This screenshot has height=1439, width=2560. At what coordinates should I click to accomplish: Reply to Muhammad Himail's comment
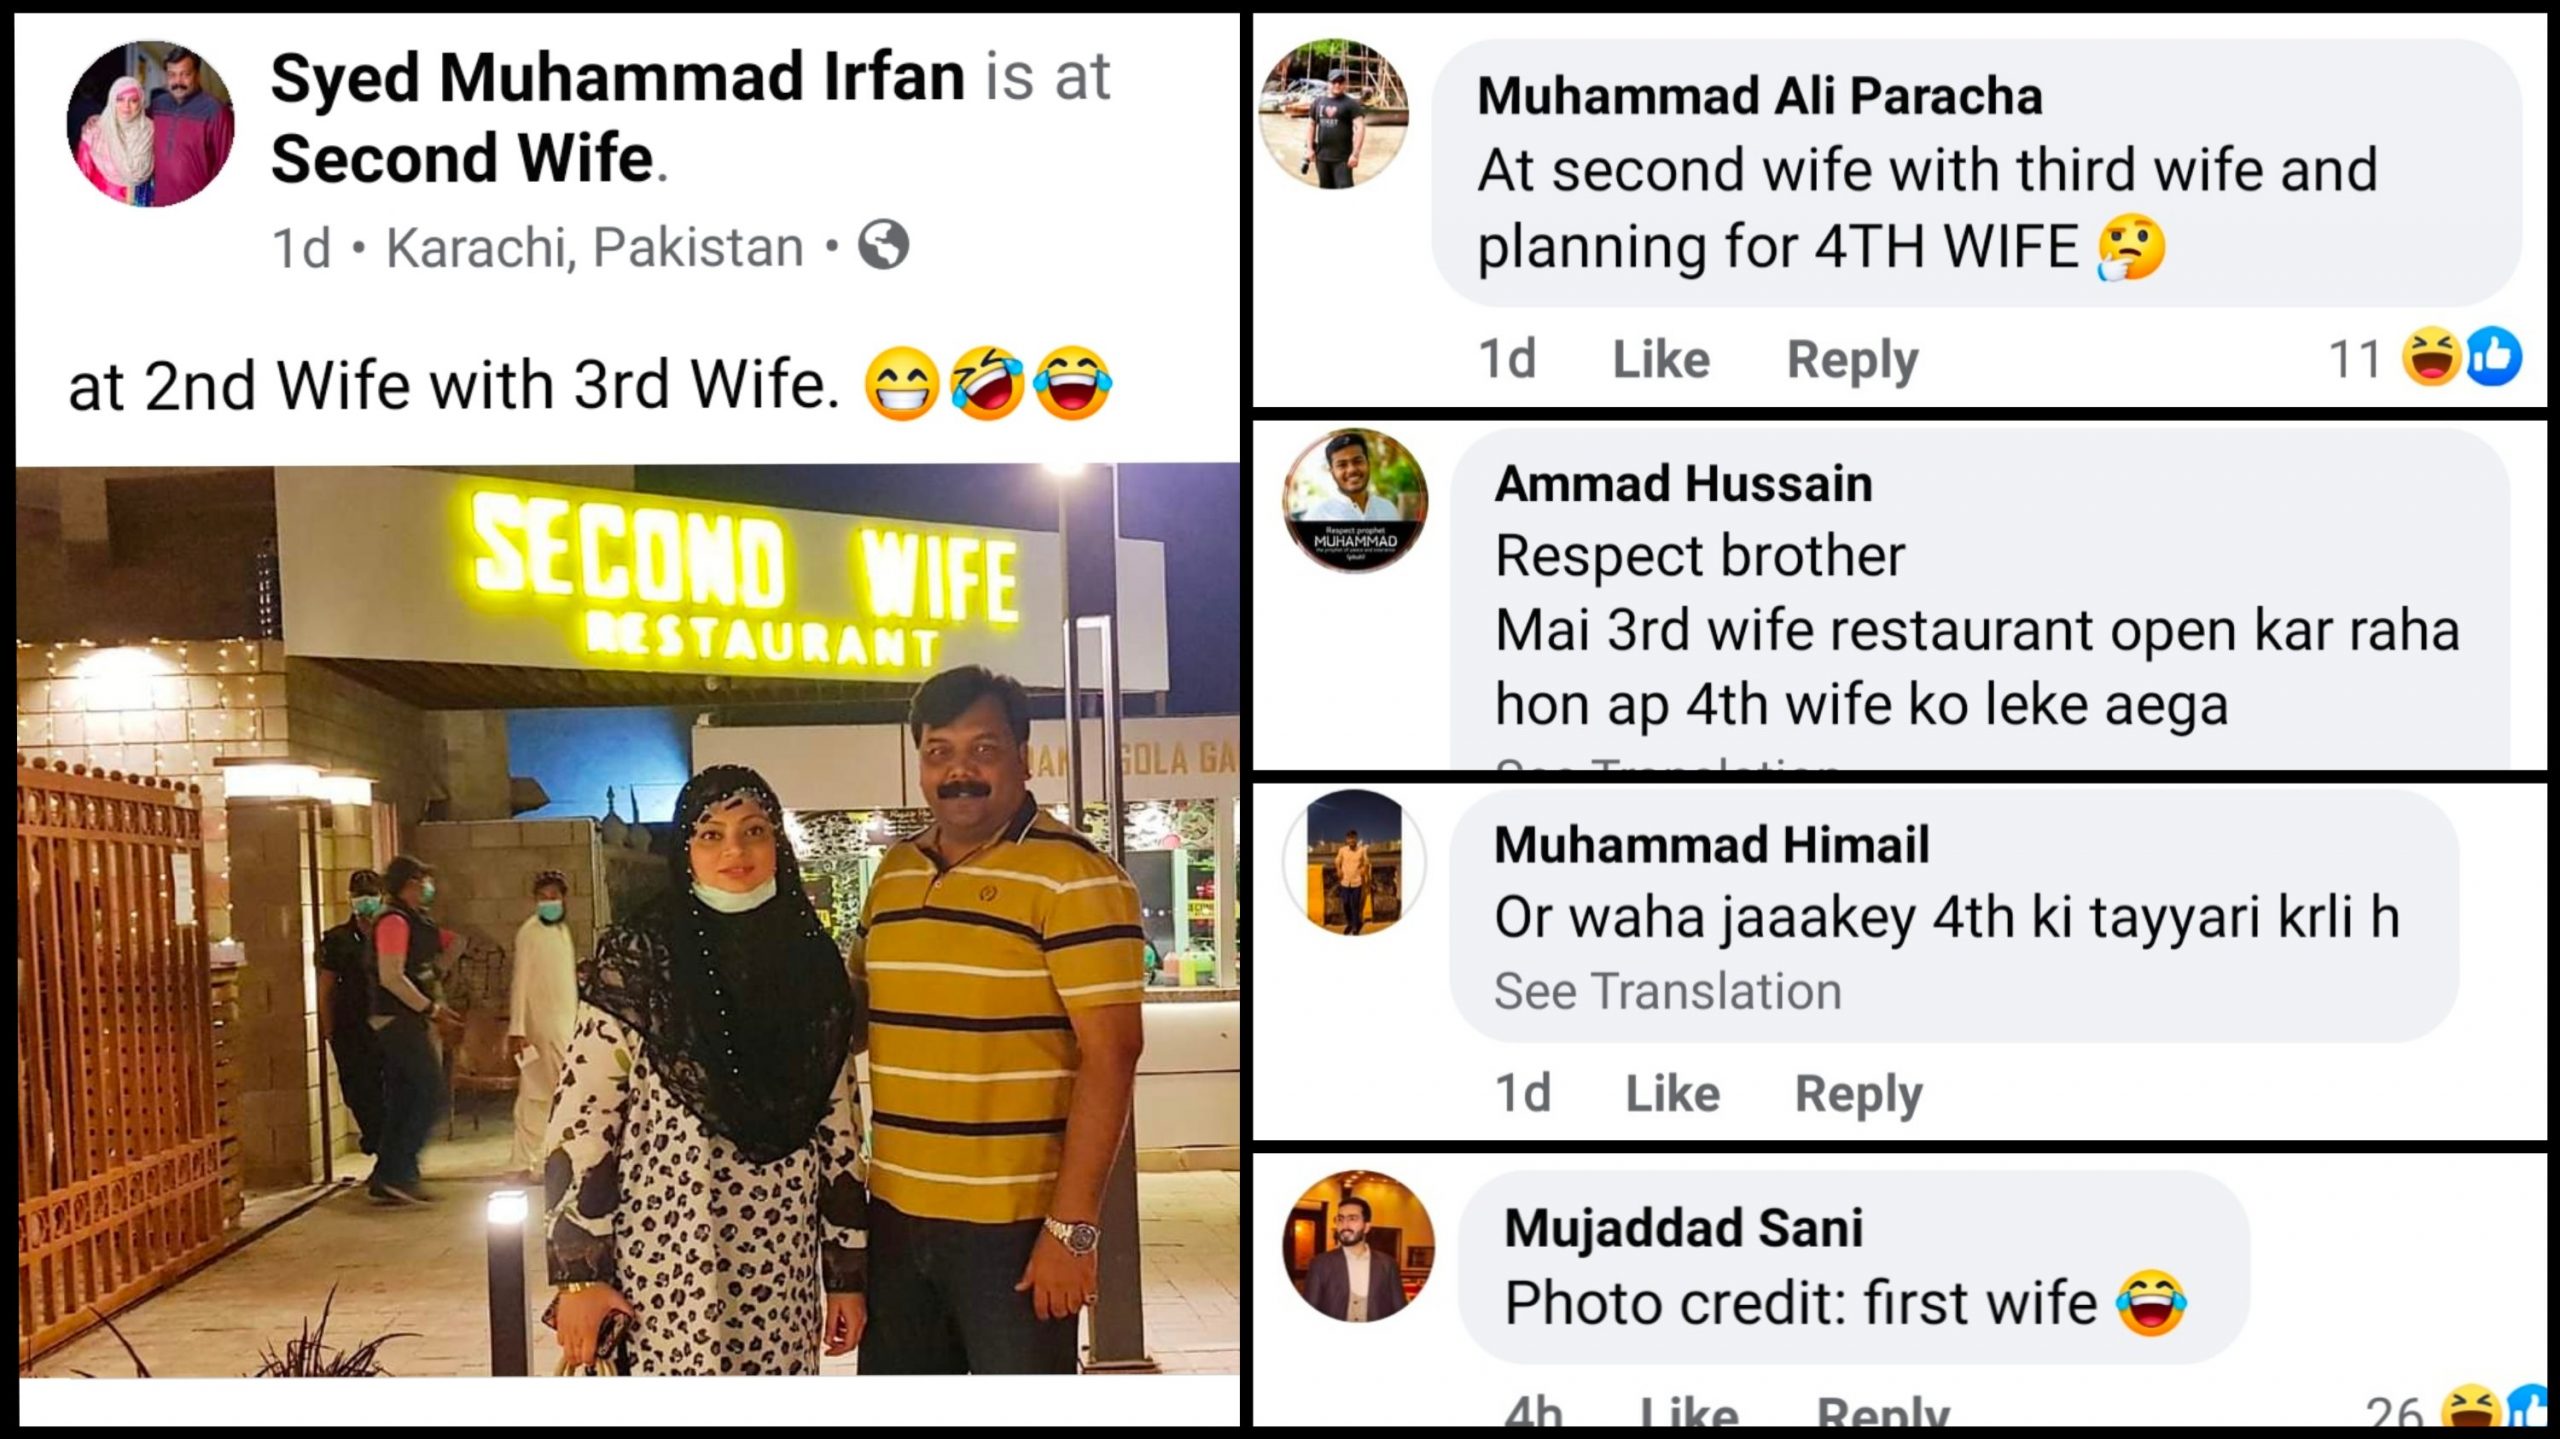[1859, 1094]
